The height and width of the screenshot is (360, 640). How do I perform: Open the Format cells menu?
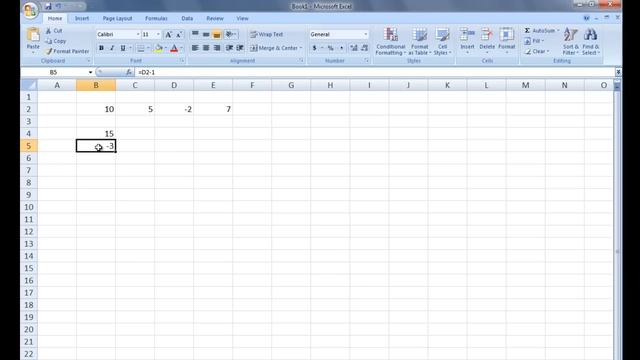[507, 41]
